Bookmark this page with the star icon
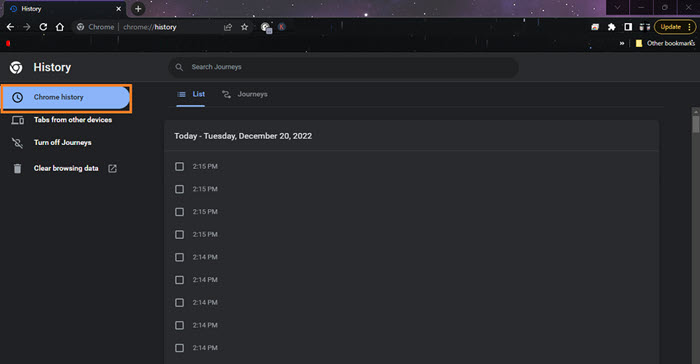 tap(244, 27)
